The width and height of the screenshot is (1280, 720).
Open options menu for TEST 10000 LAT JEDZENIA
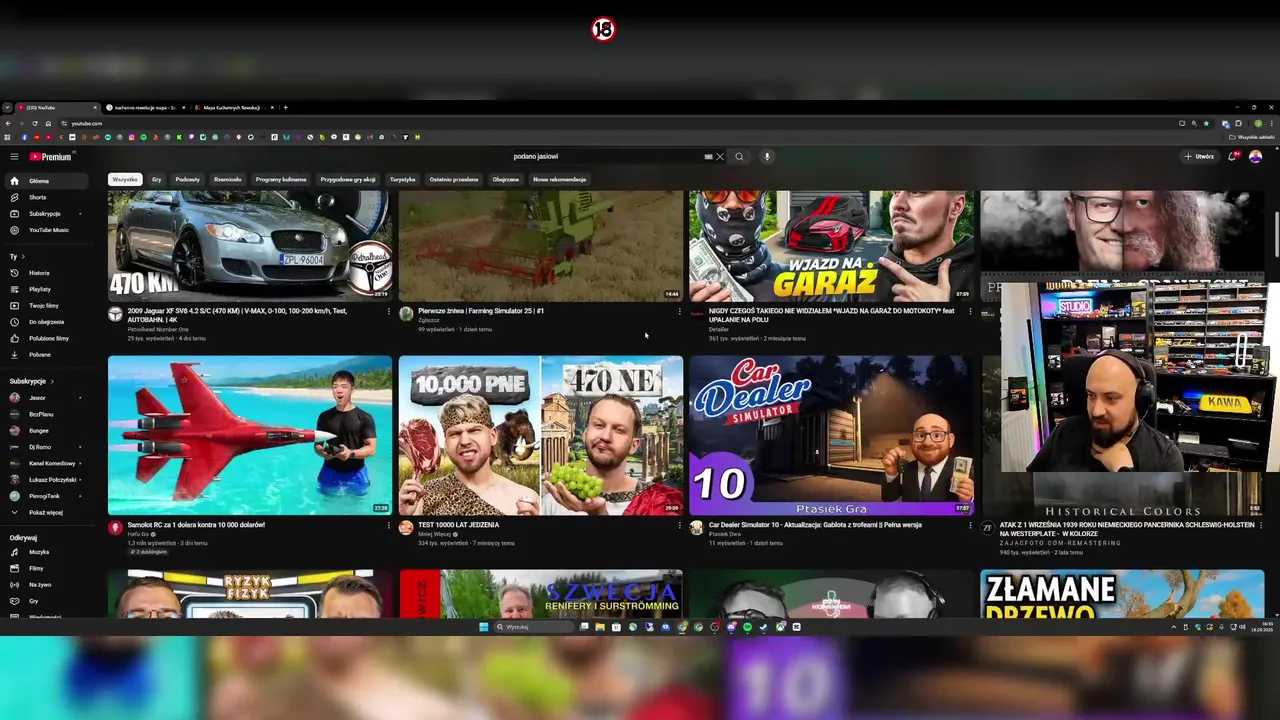click(x=679, y=525)
